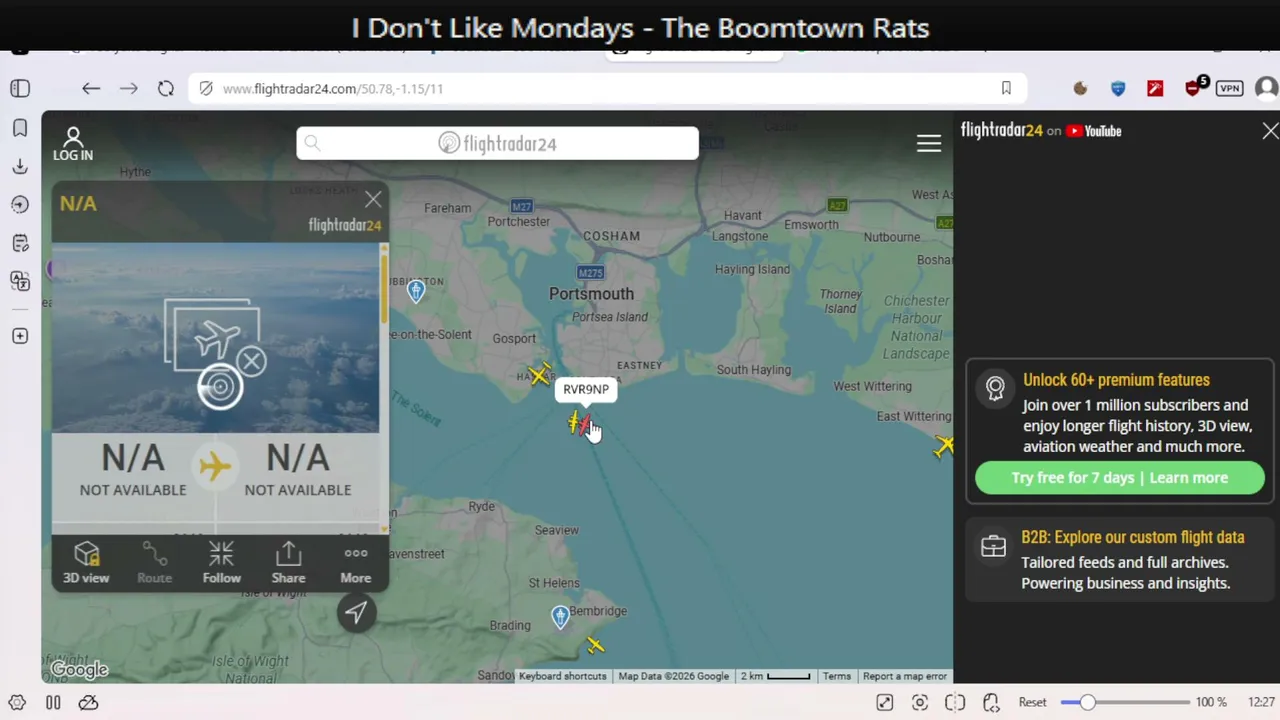Click the LOG IN user icon
1280x720 pixels.
click(73, 144)
